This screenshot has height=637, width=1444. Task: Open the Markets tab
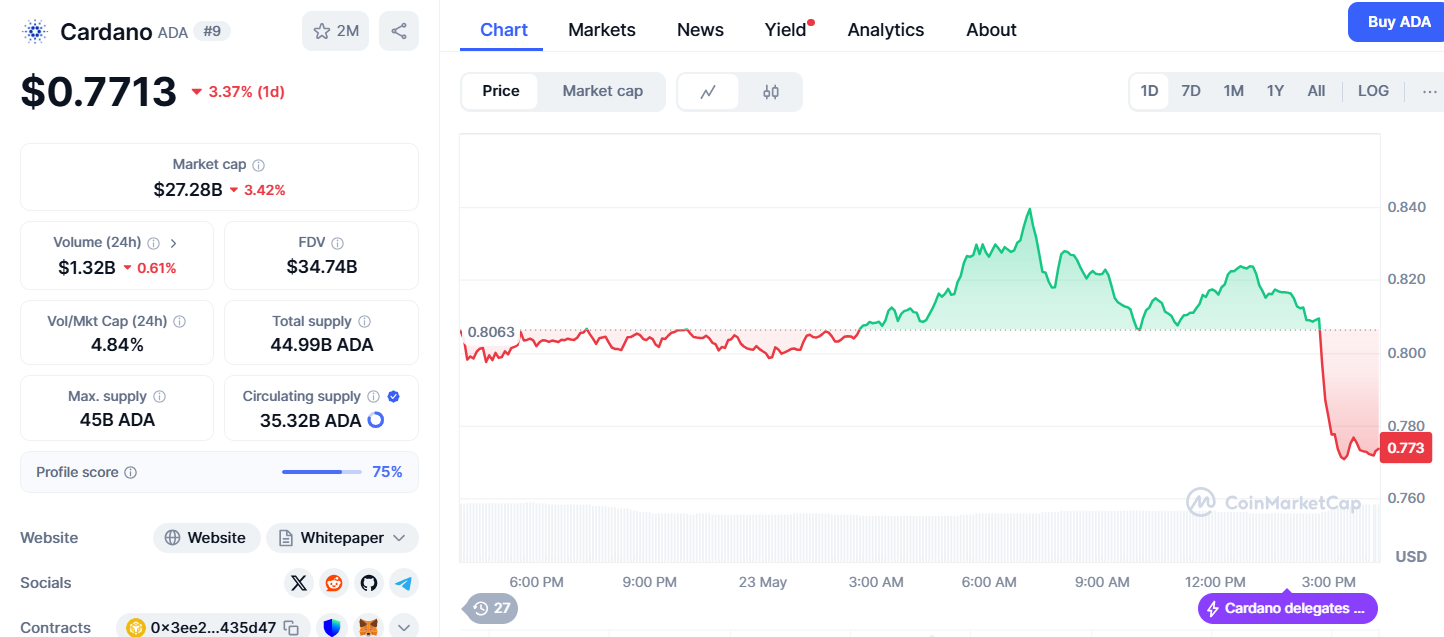pyautogui.click(x=602, y=30)
